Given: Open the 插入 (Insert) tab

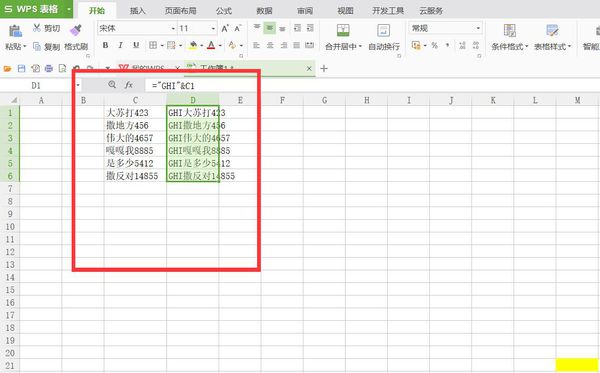Looking at the screenshot, I should [x=137, y=10].
